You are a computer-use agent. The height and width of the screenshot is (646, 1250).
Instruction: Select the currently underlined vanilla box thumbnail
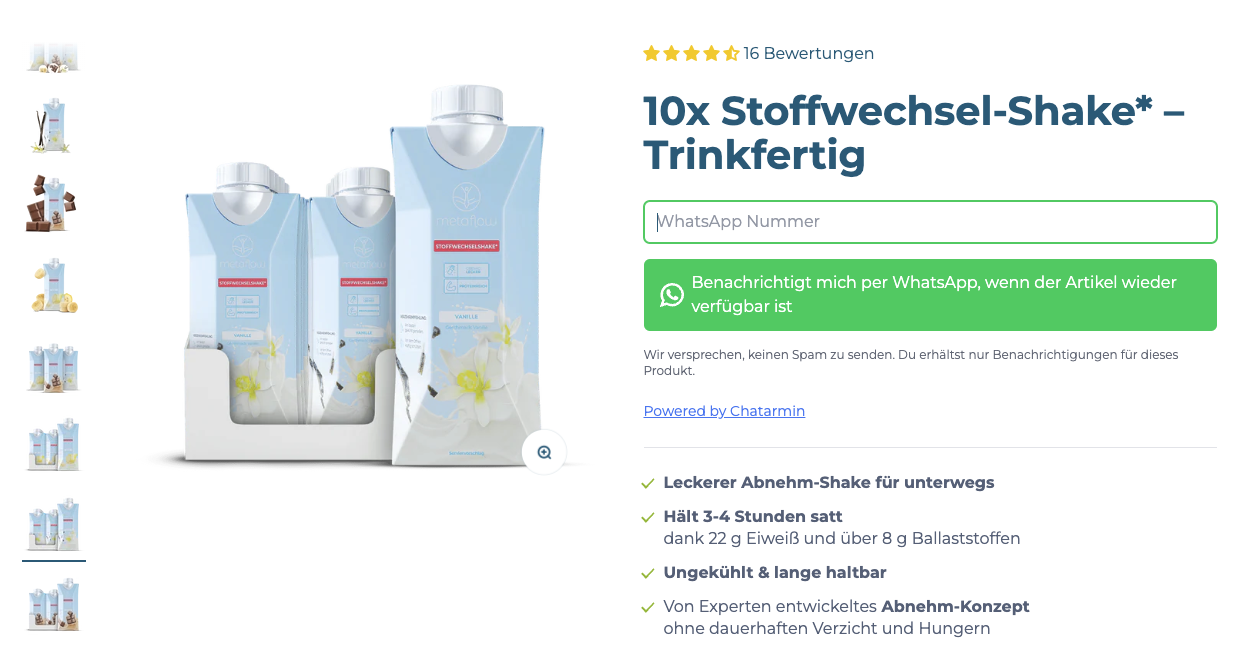54,525
